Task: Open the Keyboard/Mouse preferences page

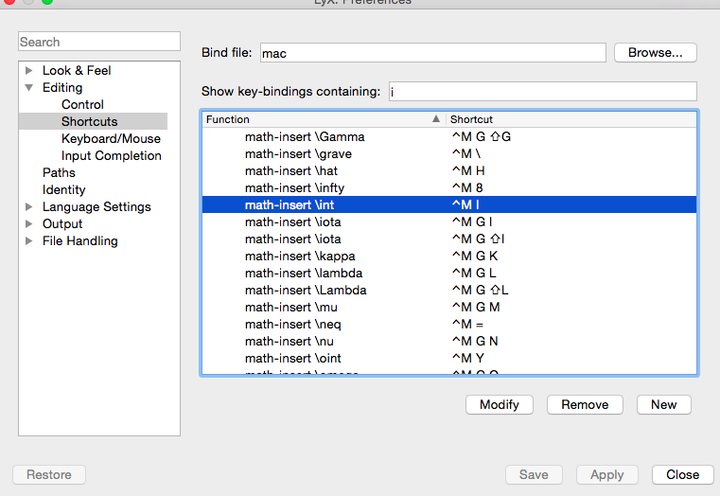Action: pos(110,139)
